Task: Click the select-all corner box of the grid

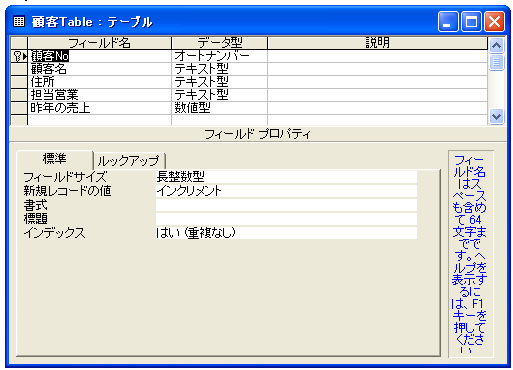Action: point(19,43)
